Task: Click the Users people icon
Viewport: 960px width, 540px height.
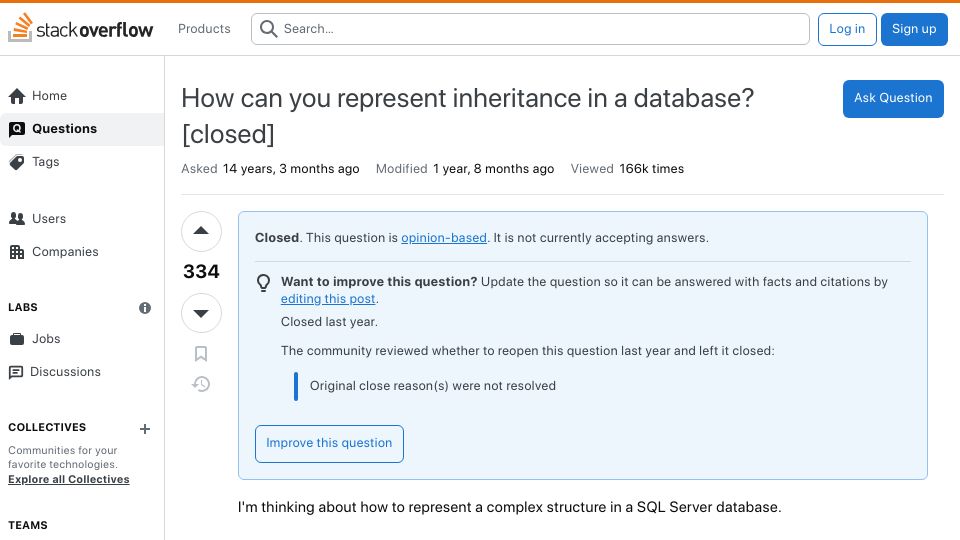Action: (17, 219)
